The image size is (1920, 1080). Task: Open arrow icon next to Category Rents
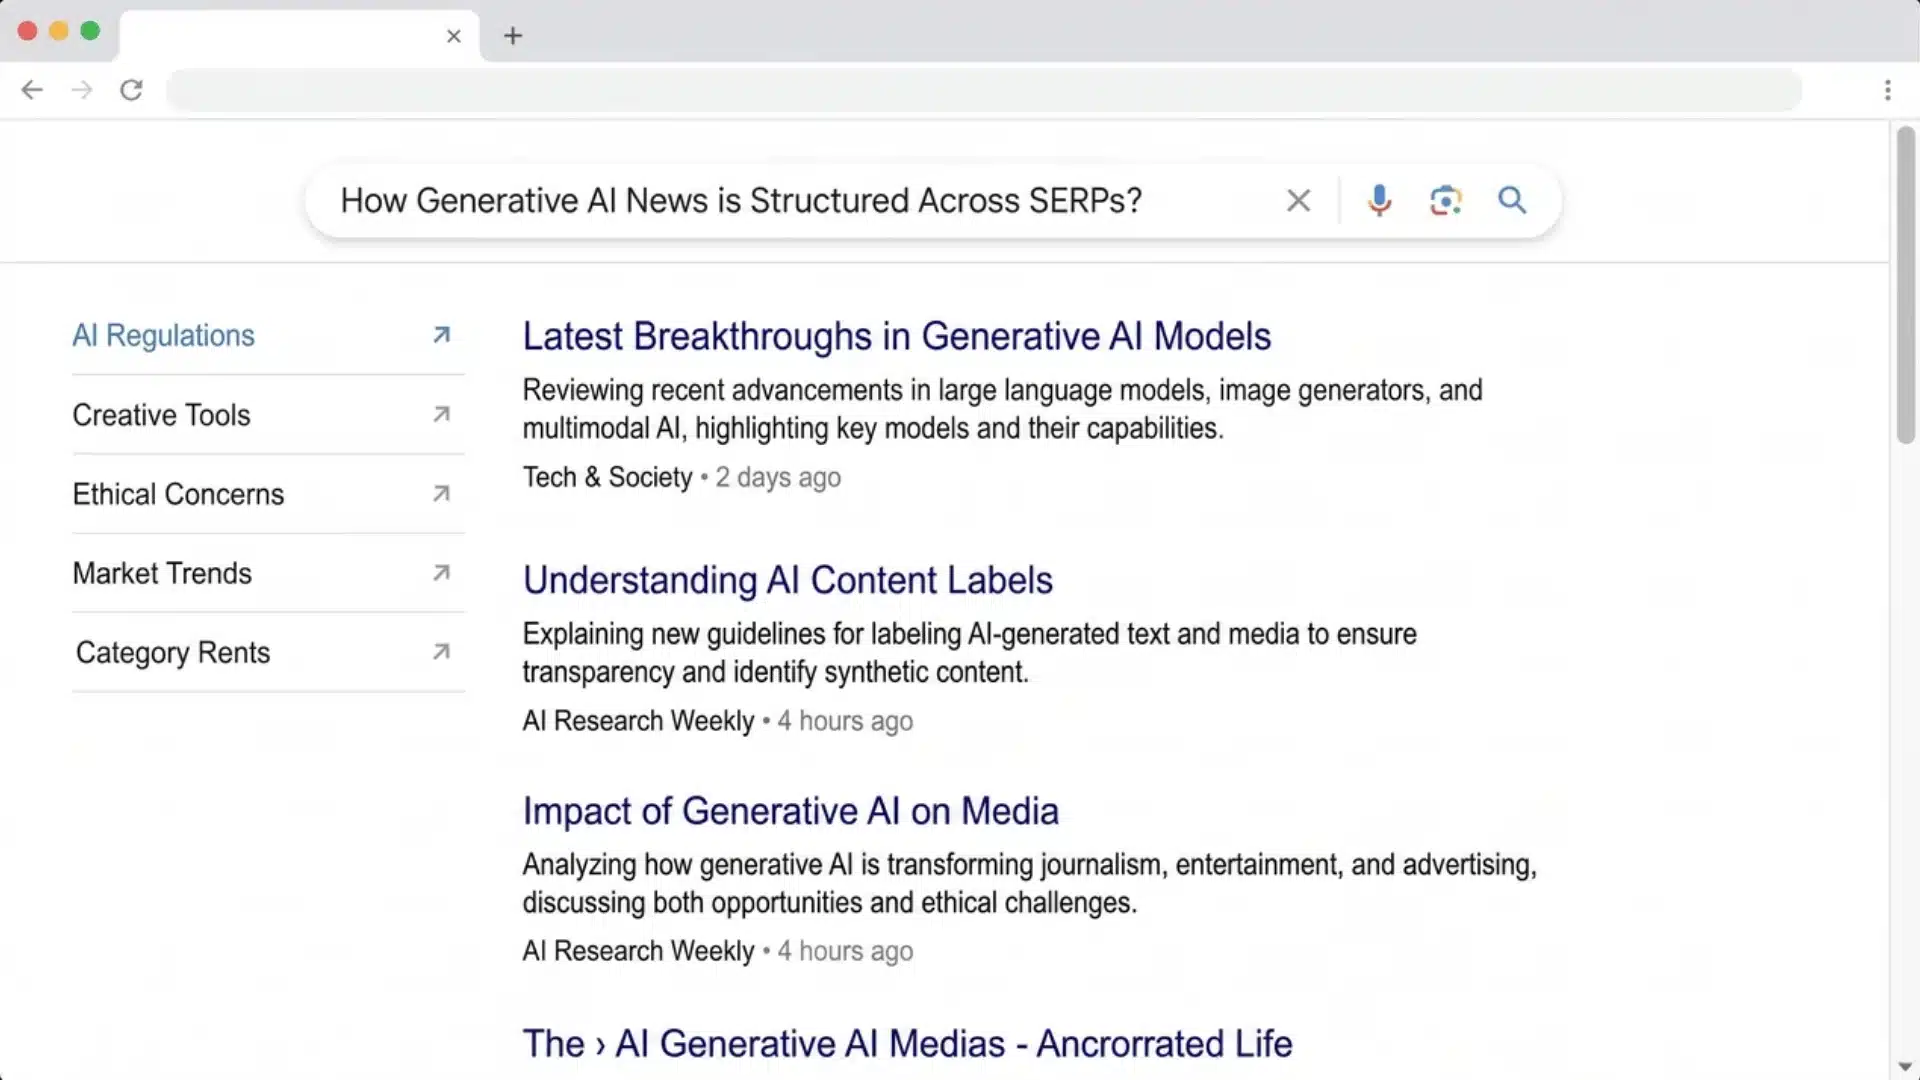pyautogui.click(x=441, y=652)
